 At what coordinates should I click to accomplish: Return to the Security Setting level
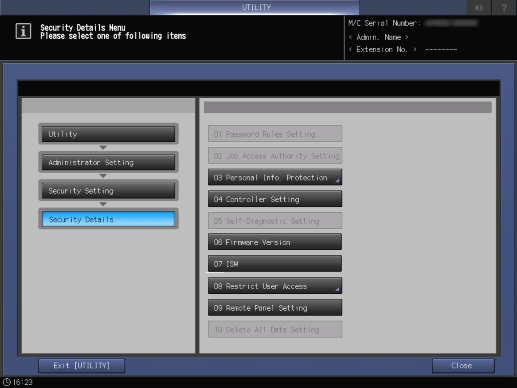(x=108, y=191)
